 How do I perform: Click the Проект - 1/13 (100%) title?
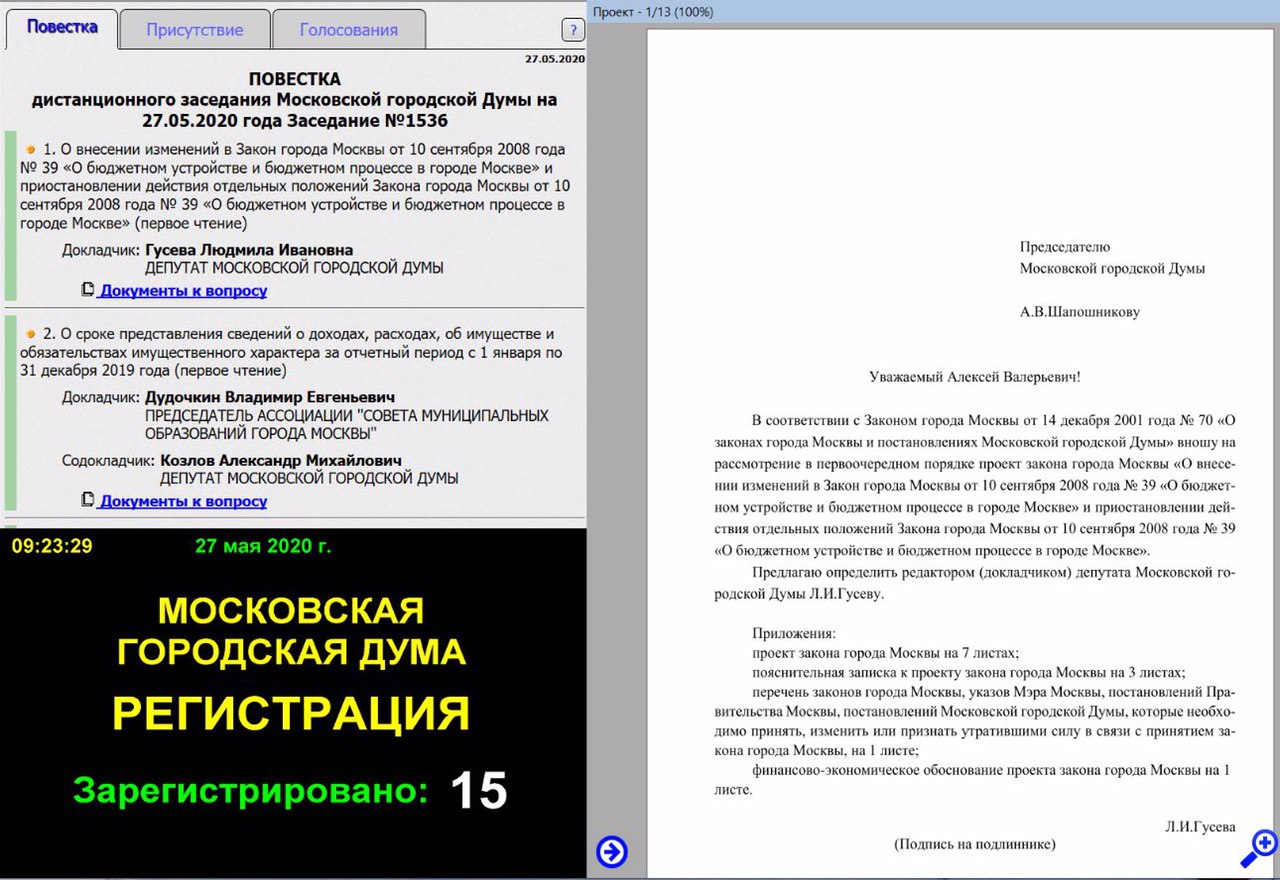653,10
